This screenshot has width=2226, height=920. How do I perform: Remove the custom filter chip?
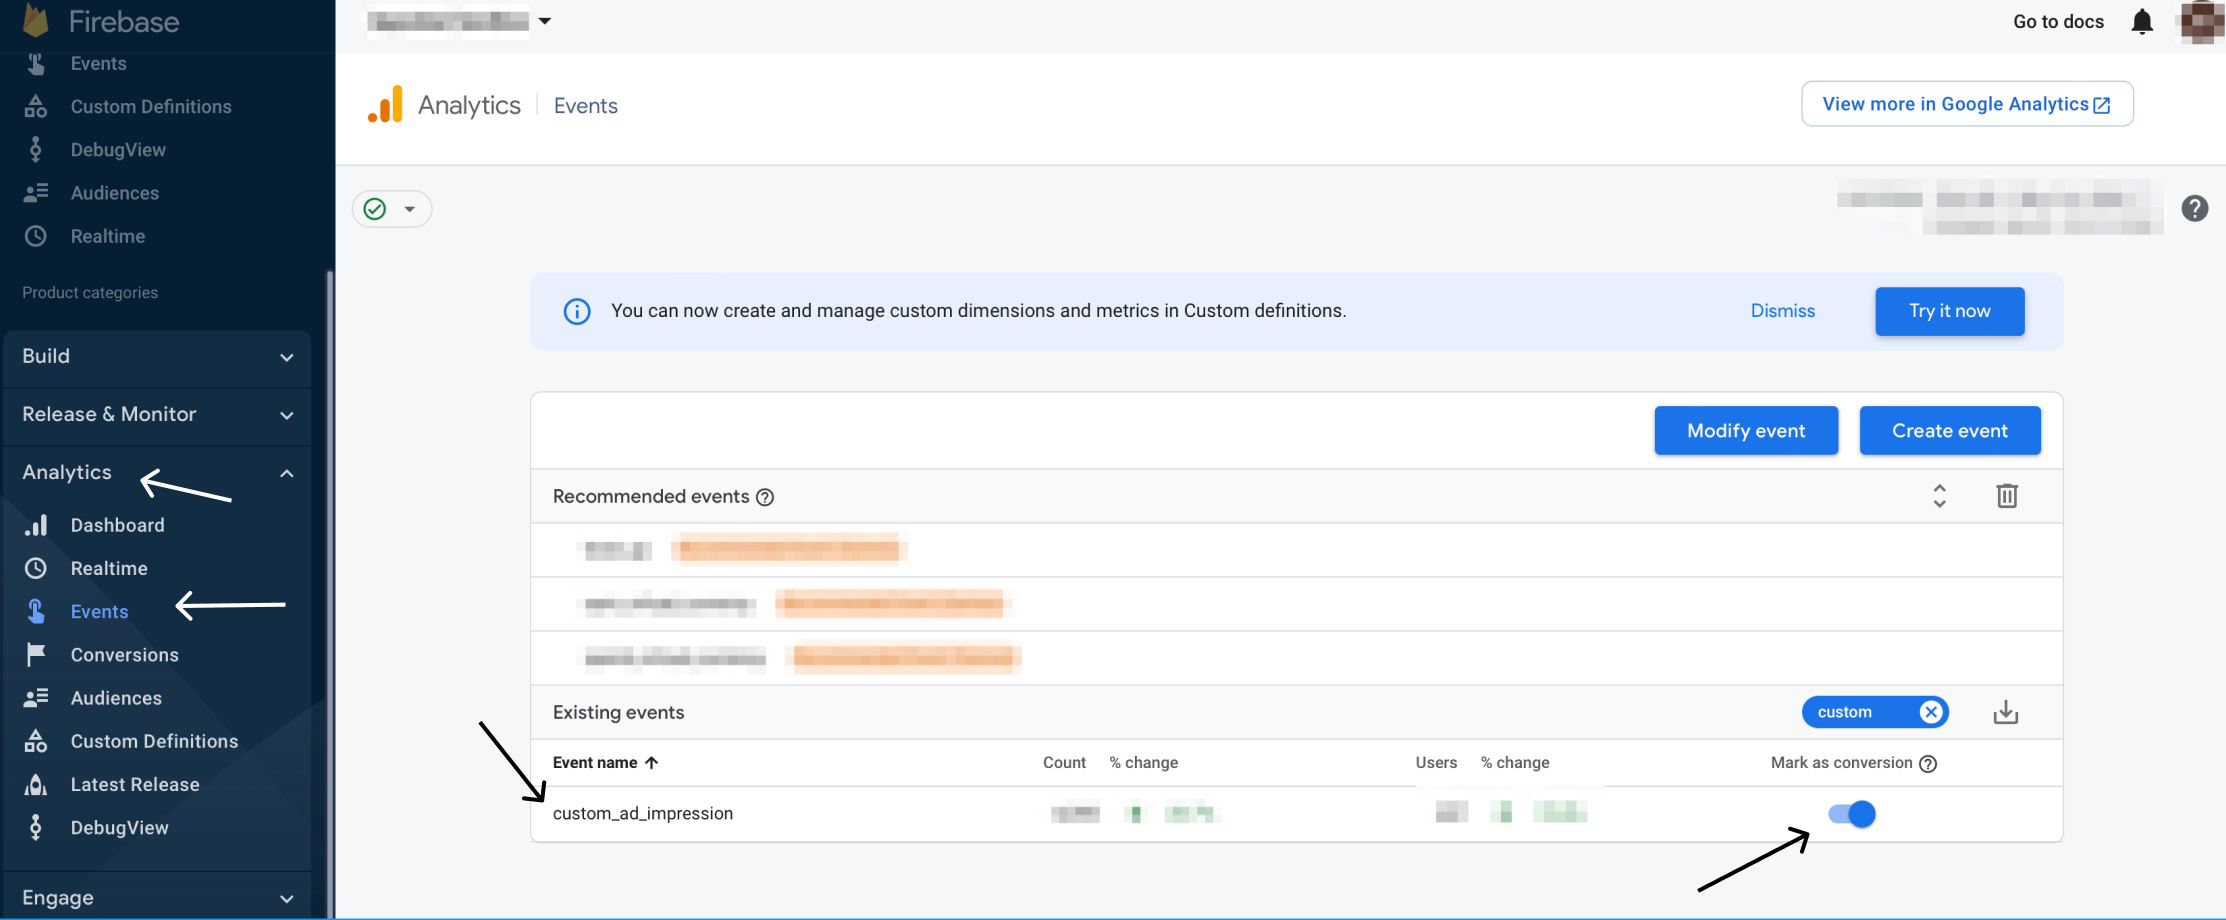tap(1930, 712)
